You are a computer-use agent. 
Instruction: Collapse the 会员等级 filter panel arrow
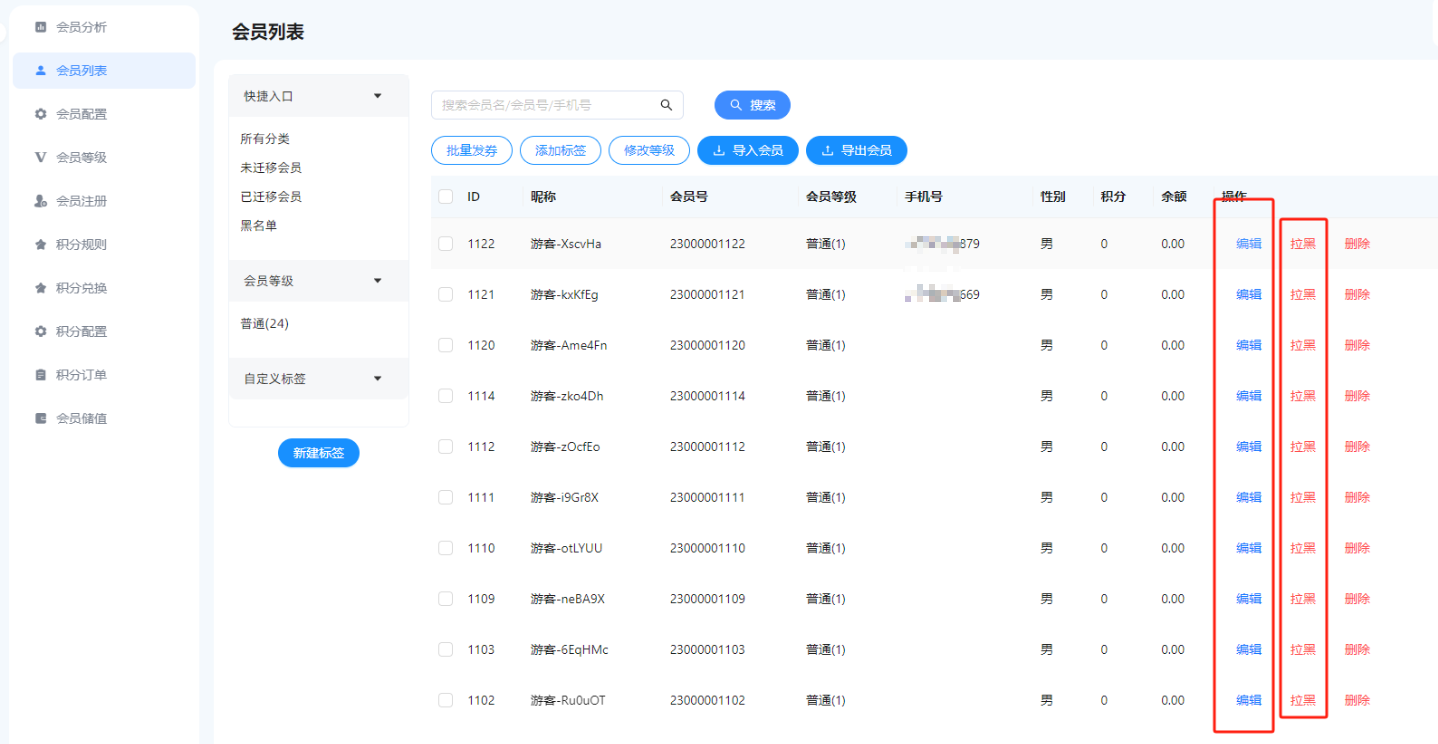coord(378,281)
